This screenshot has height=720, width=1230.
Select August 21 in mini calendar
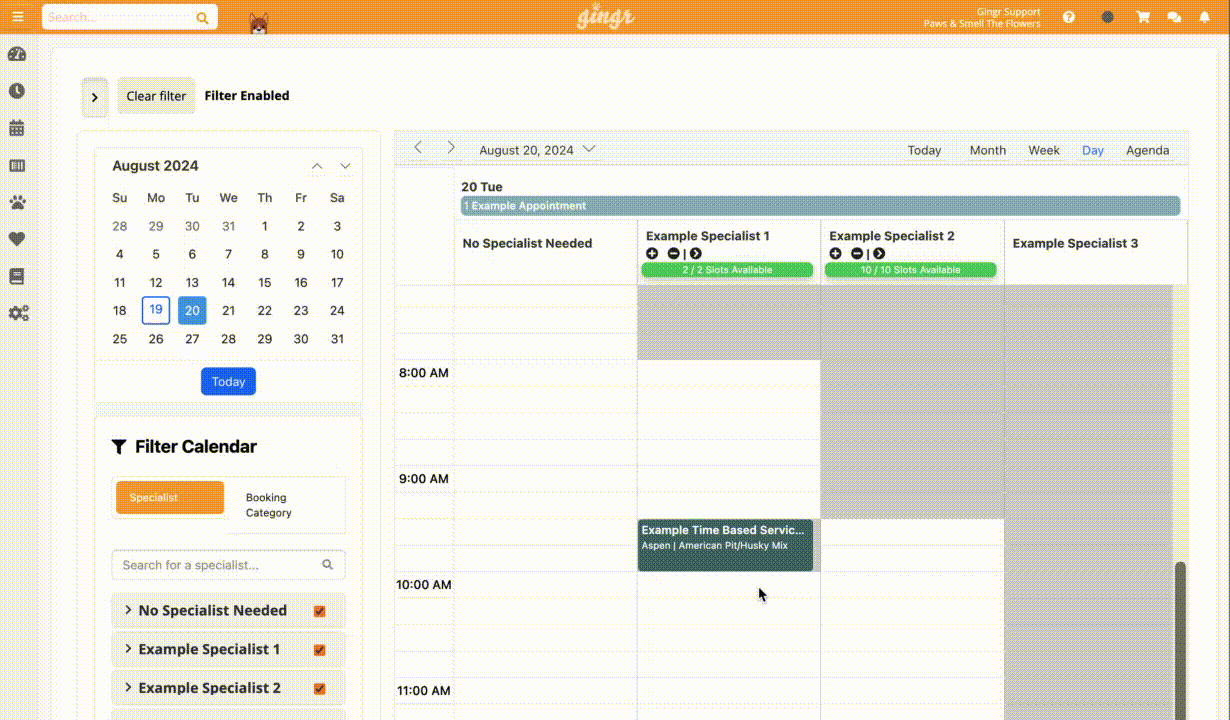228,310
